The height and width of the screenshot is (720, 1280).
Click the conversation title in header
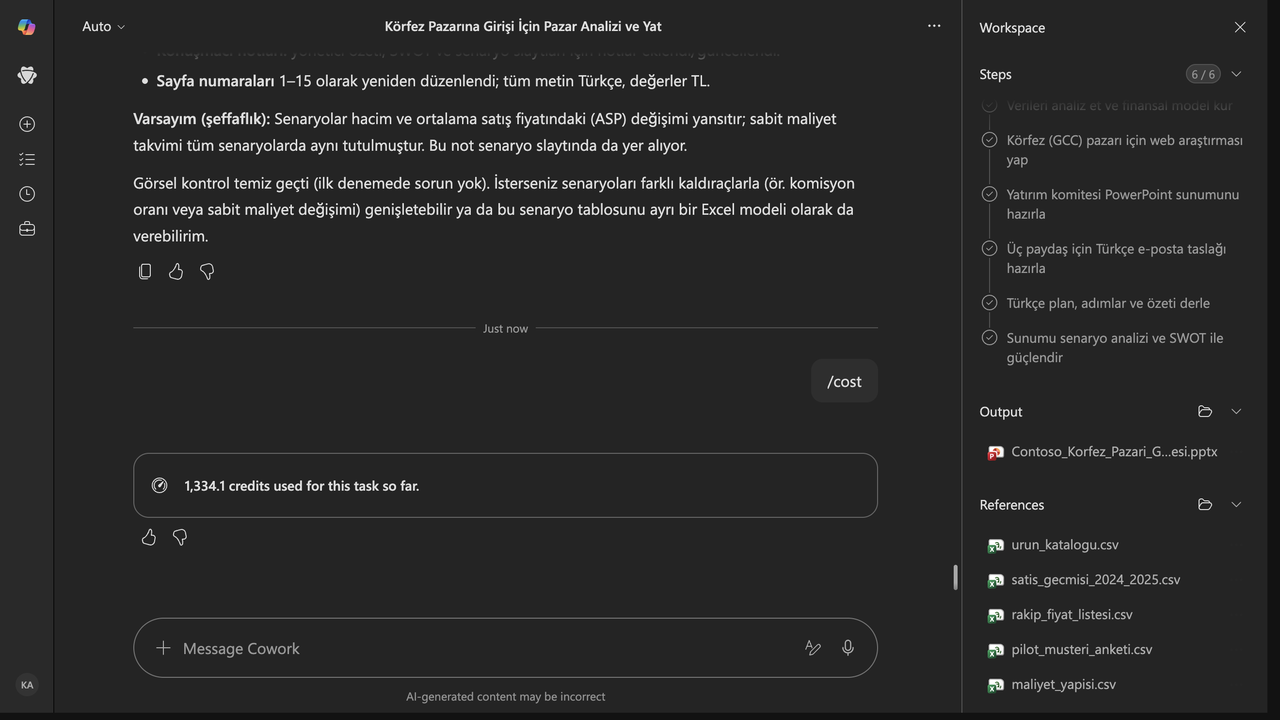(x=523, y=27)
